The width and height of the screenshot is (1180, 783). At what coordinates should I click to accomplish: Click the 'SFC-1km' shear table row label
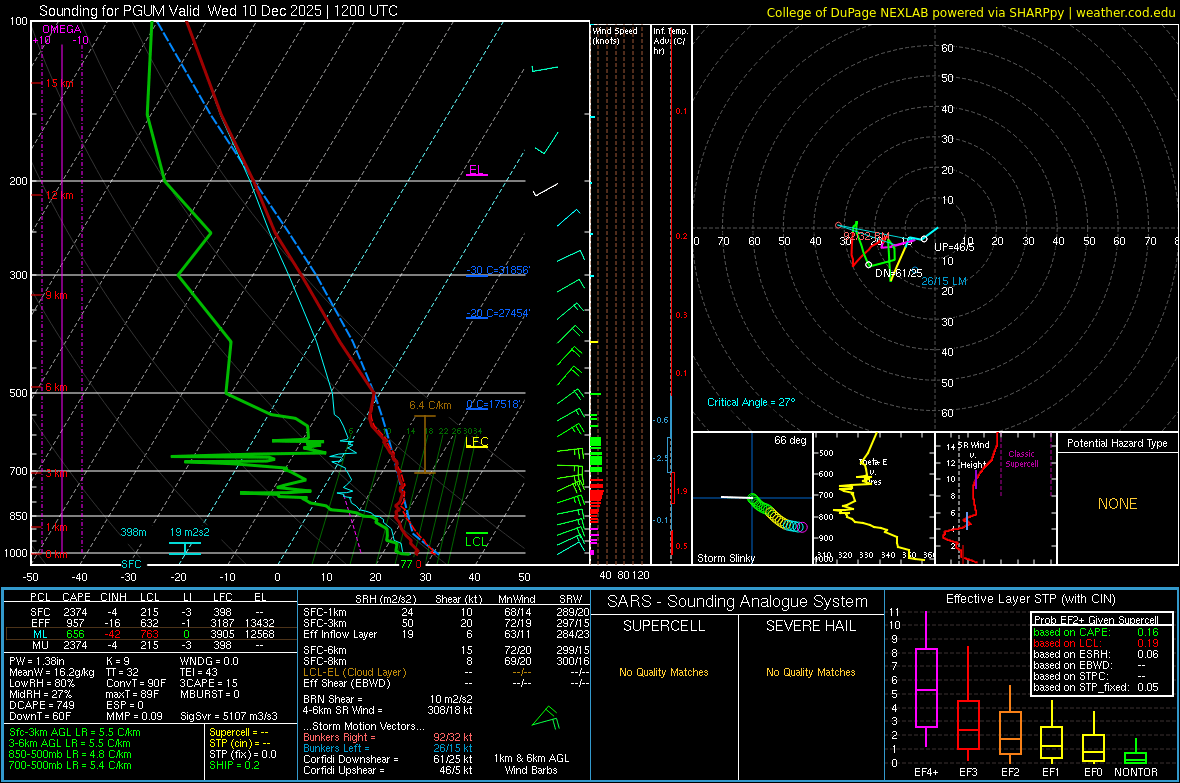coord(324,612)
